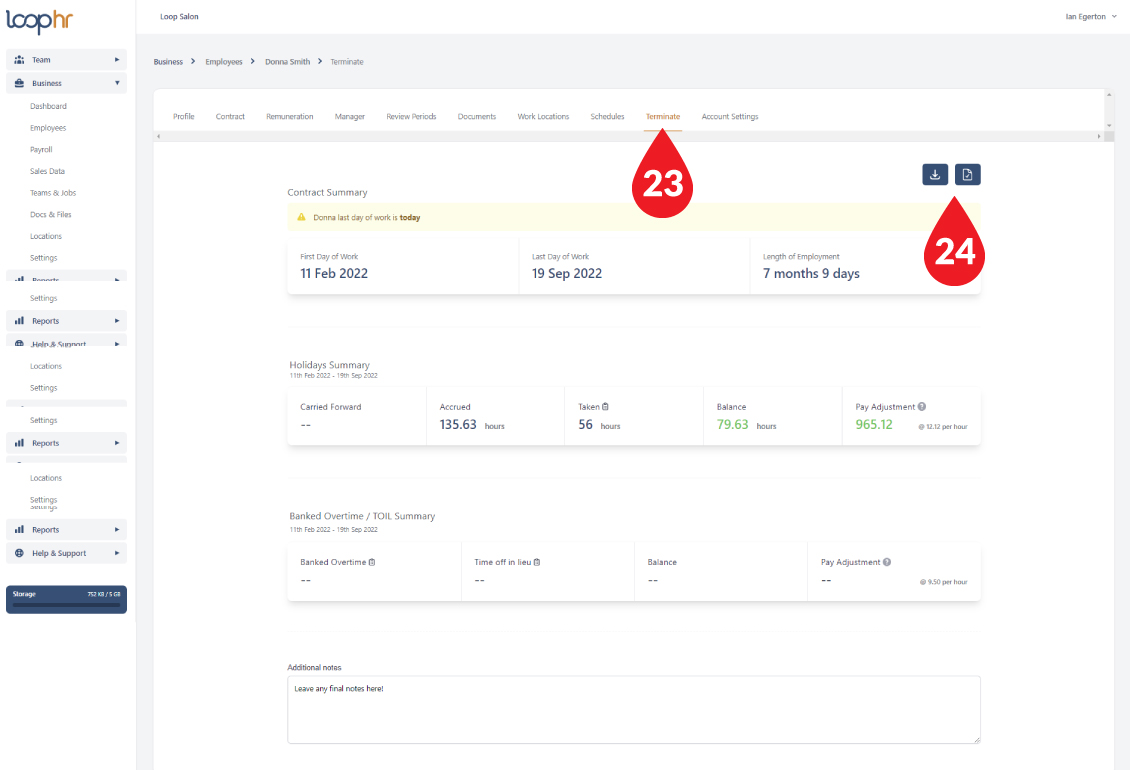Viewport: 1130px width, 770px height.
Task: Expand the Team menu arrow
Action: pos(117,60)
